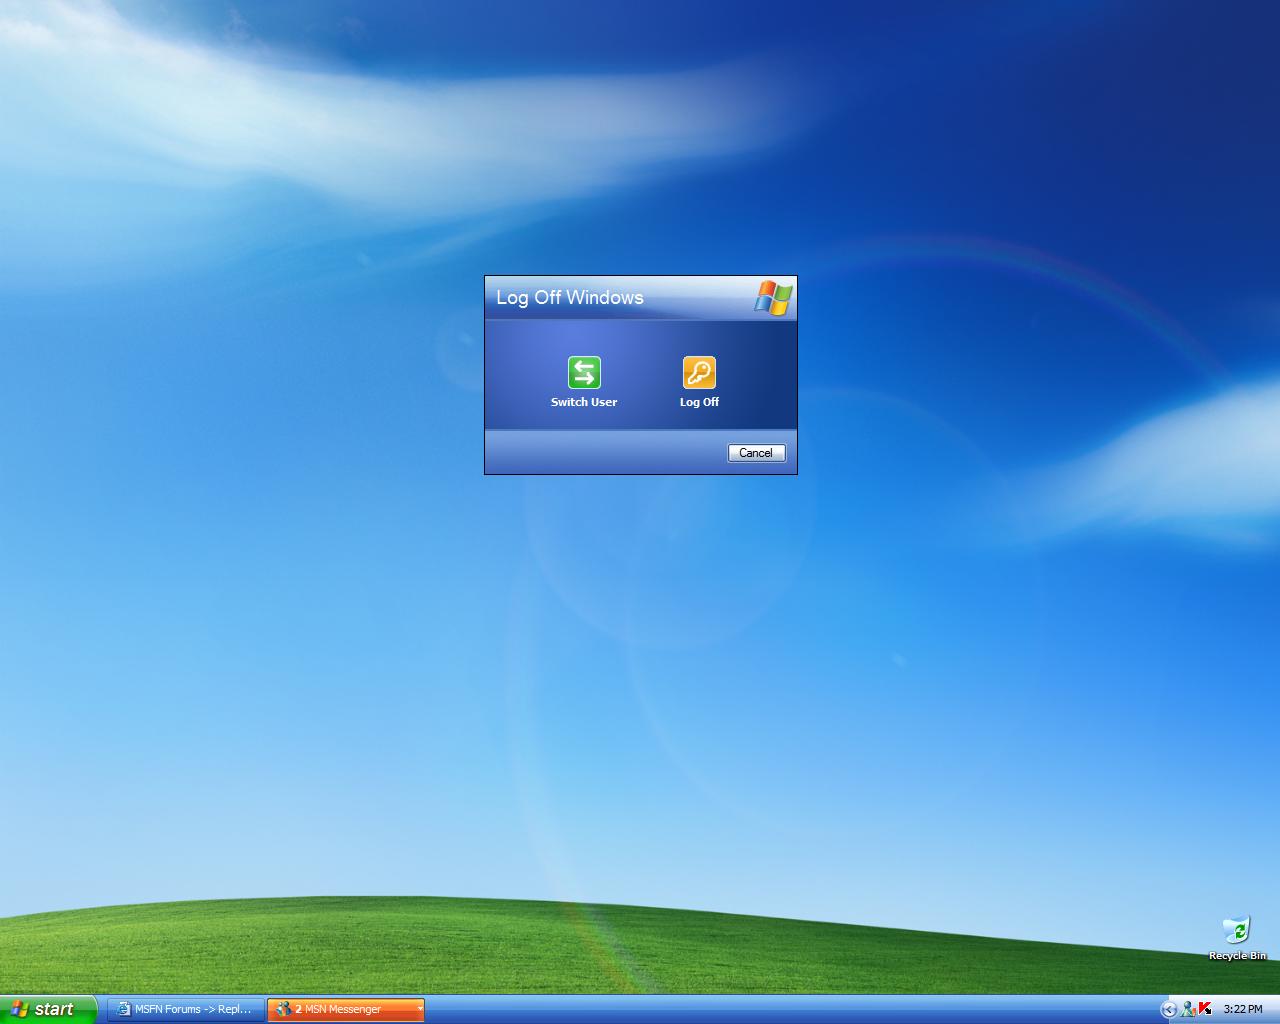Screen dimensions: 1280x1024
Task: Cancel the Log Off Windows dialog
Action: point(756,453)
